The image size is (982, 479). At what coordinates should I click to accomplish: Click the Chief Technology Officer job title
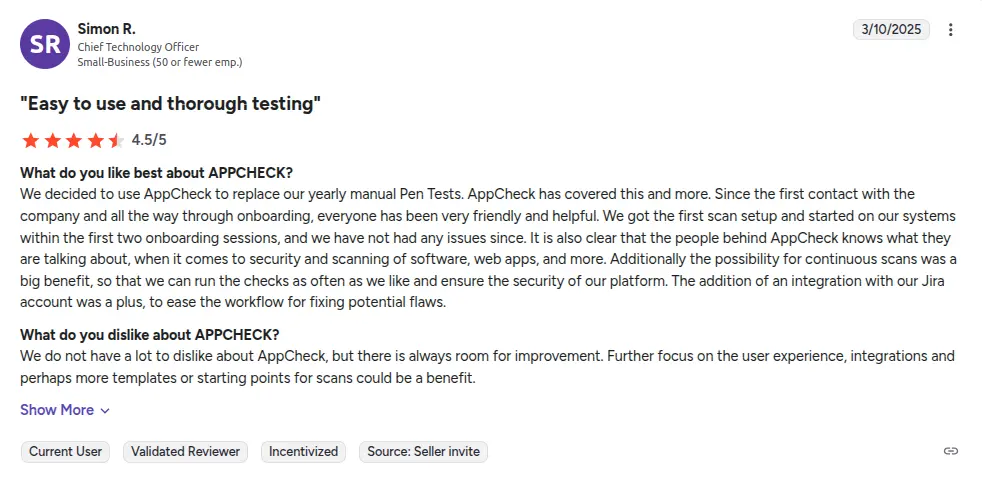(138, 47)
